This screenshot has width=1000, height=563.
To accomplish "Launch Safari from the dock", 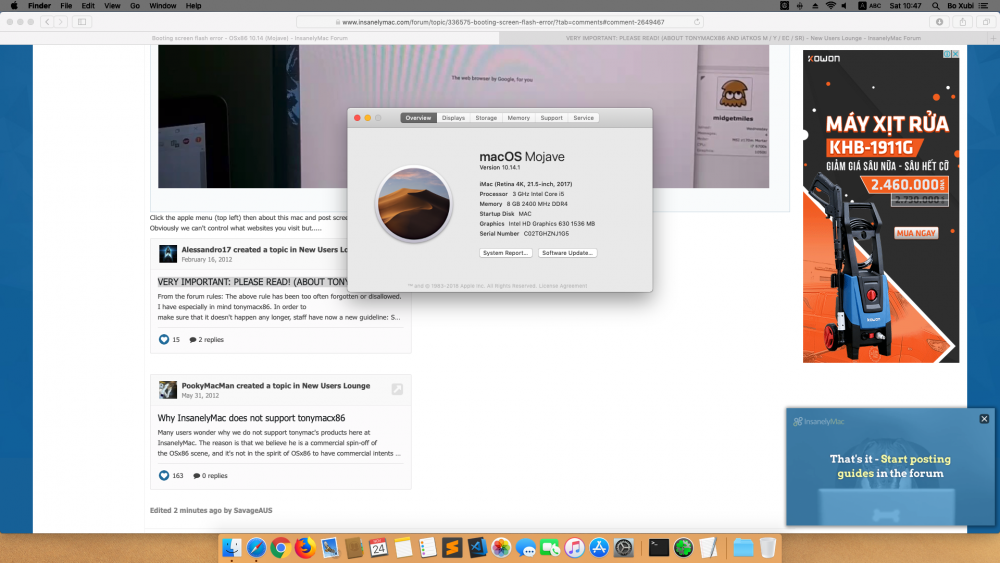I will 256,548.
